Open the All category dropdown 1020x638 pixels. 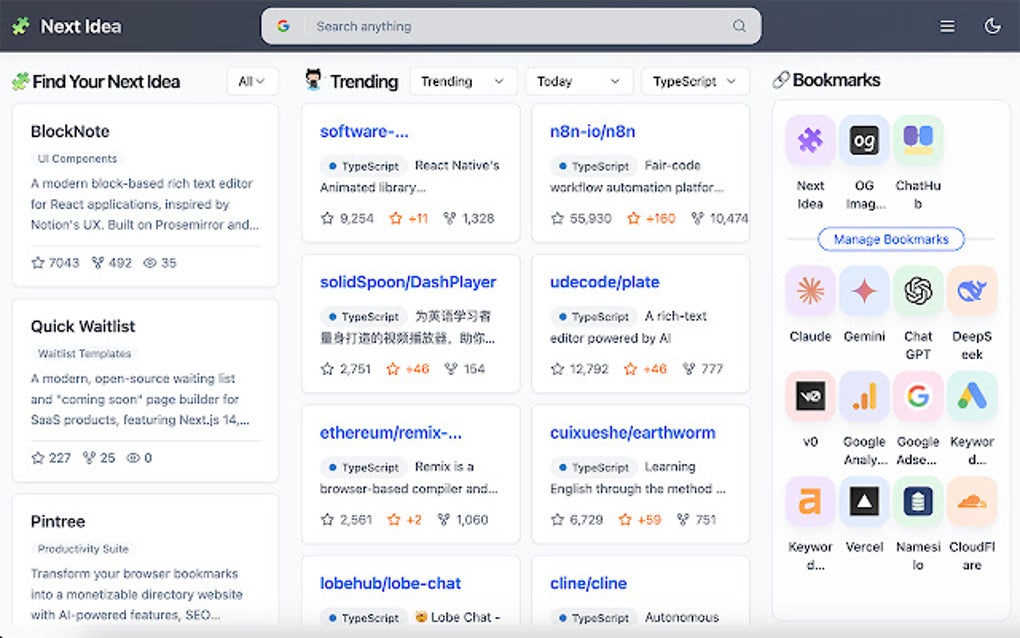pos(252,81)
